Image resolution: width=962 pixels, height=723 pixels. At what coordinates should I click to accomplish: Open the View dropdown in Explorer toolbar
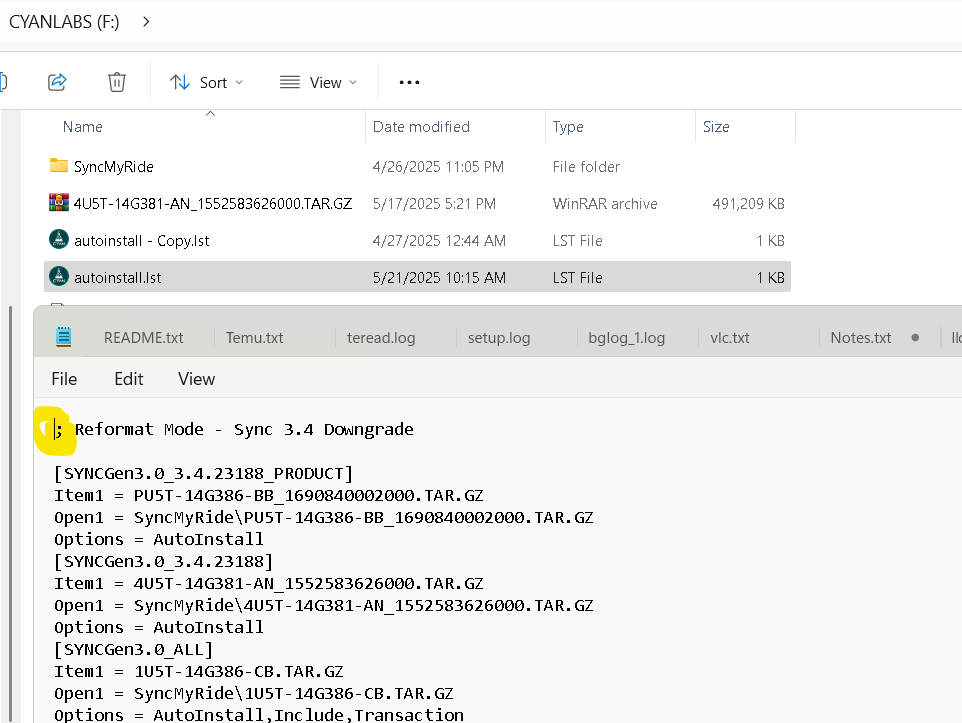click(x=318, y=82)
